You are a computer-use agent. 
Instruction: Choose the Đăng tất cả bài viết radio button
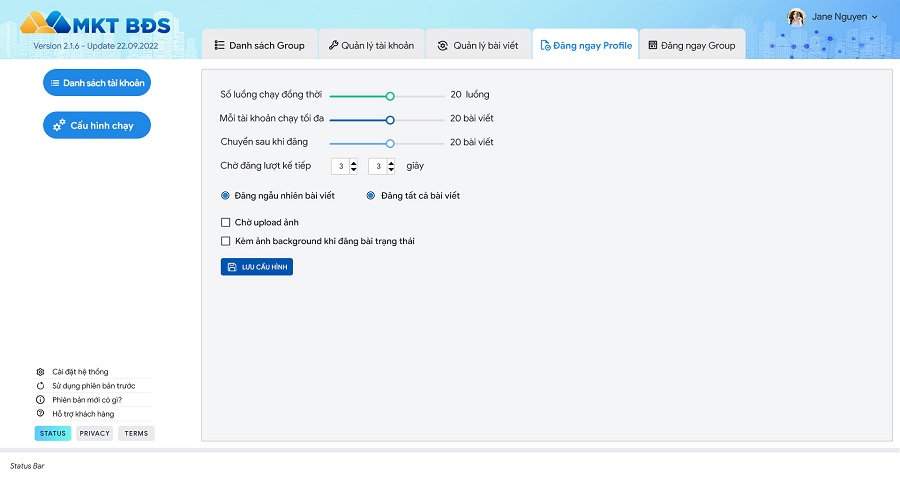370,196
